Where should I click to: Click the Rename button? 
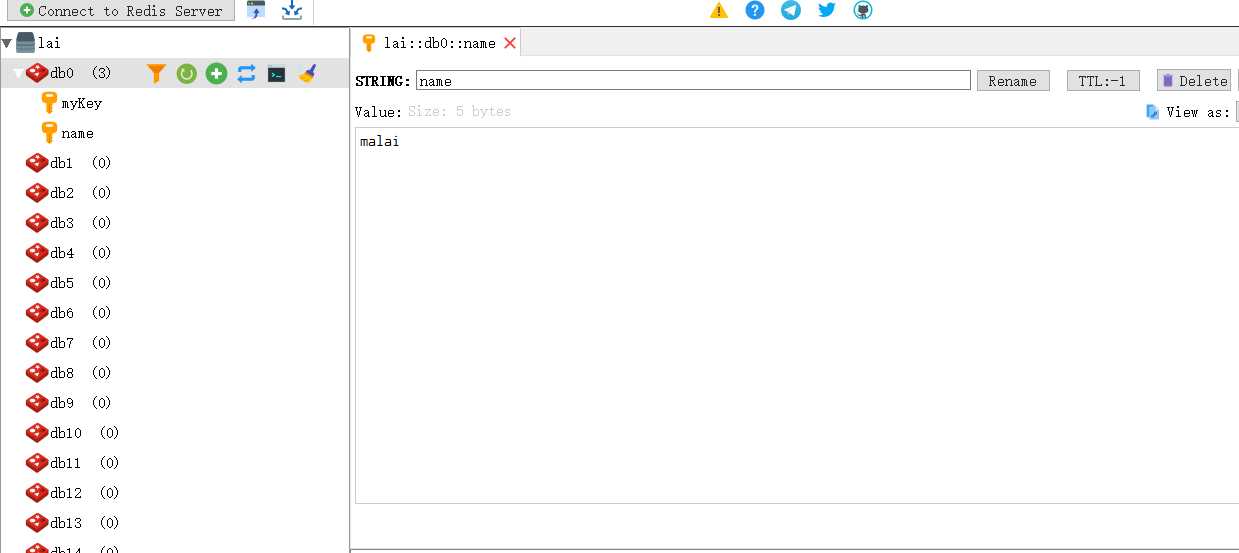[1013, 81]
